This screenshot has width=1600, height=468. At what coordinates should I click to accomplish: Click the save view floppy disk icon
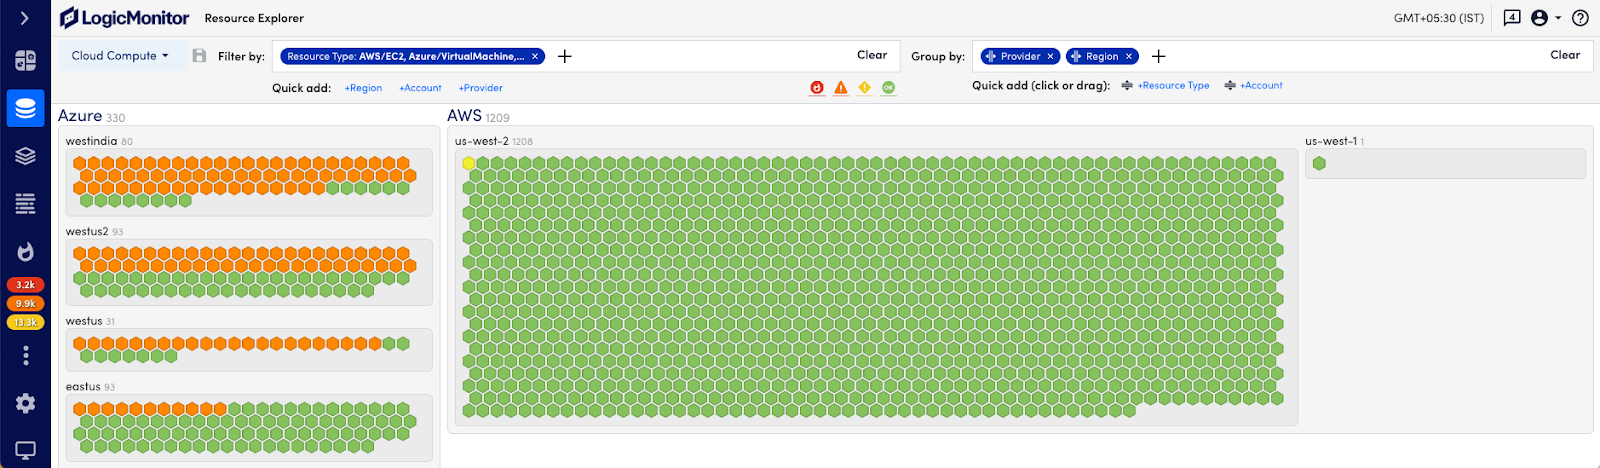[x=199, y=56]
